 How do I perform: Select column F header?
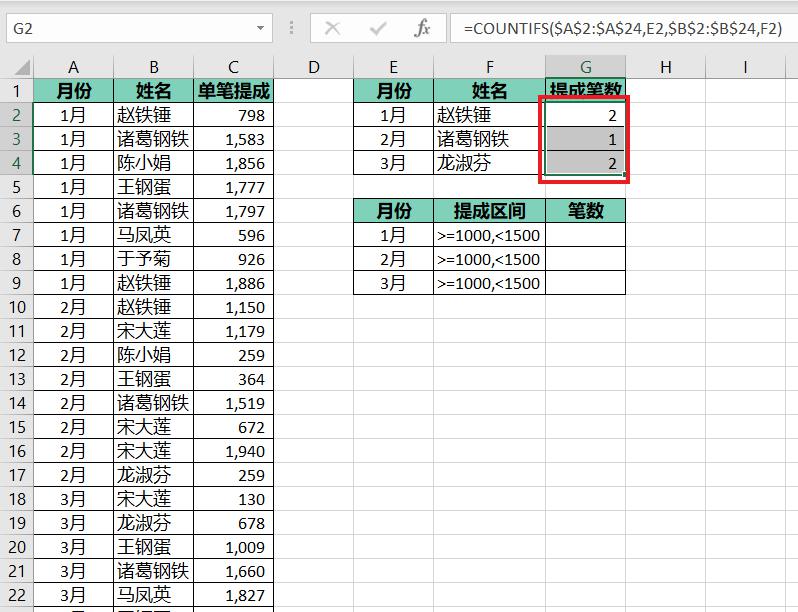(x=490, y=67)
